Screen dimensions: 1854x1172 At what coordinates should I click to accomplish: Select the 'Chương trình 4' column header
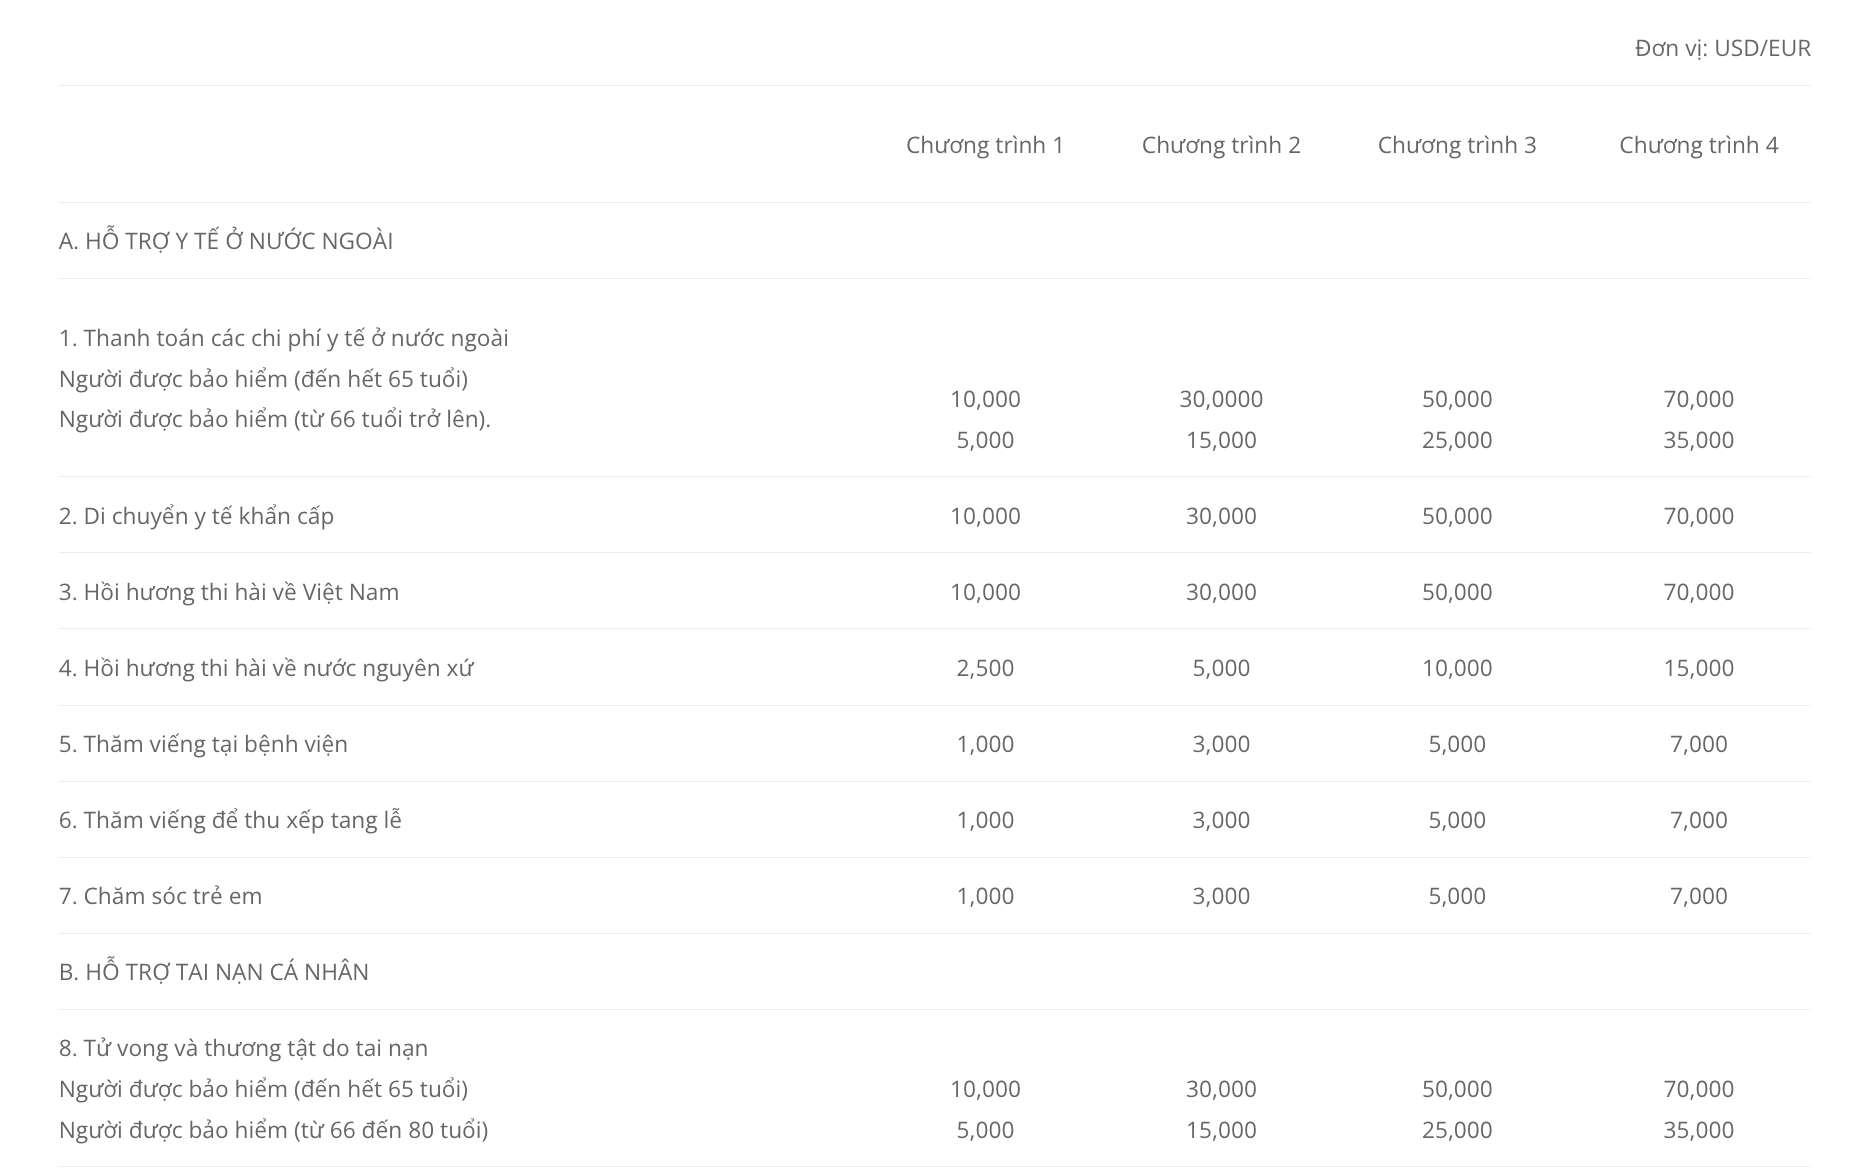click(1698, 145)
